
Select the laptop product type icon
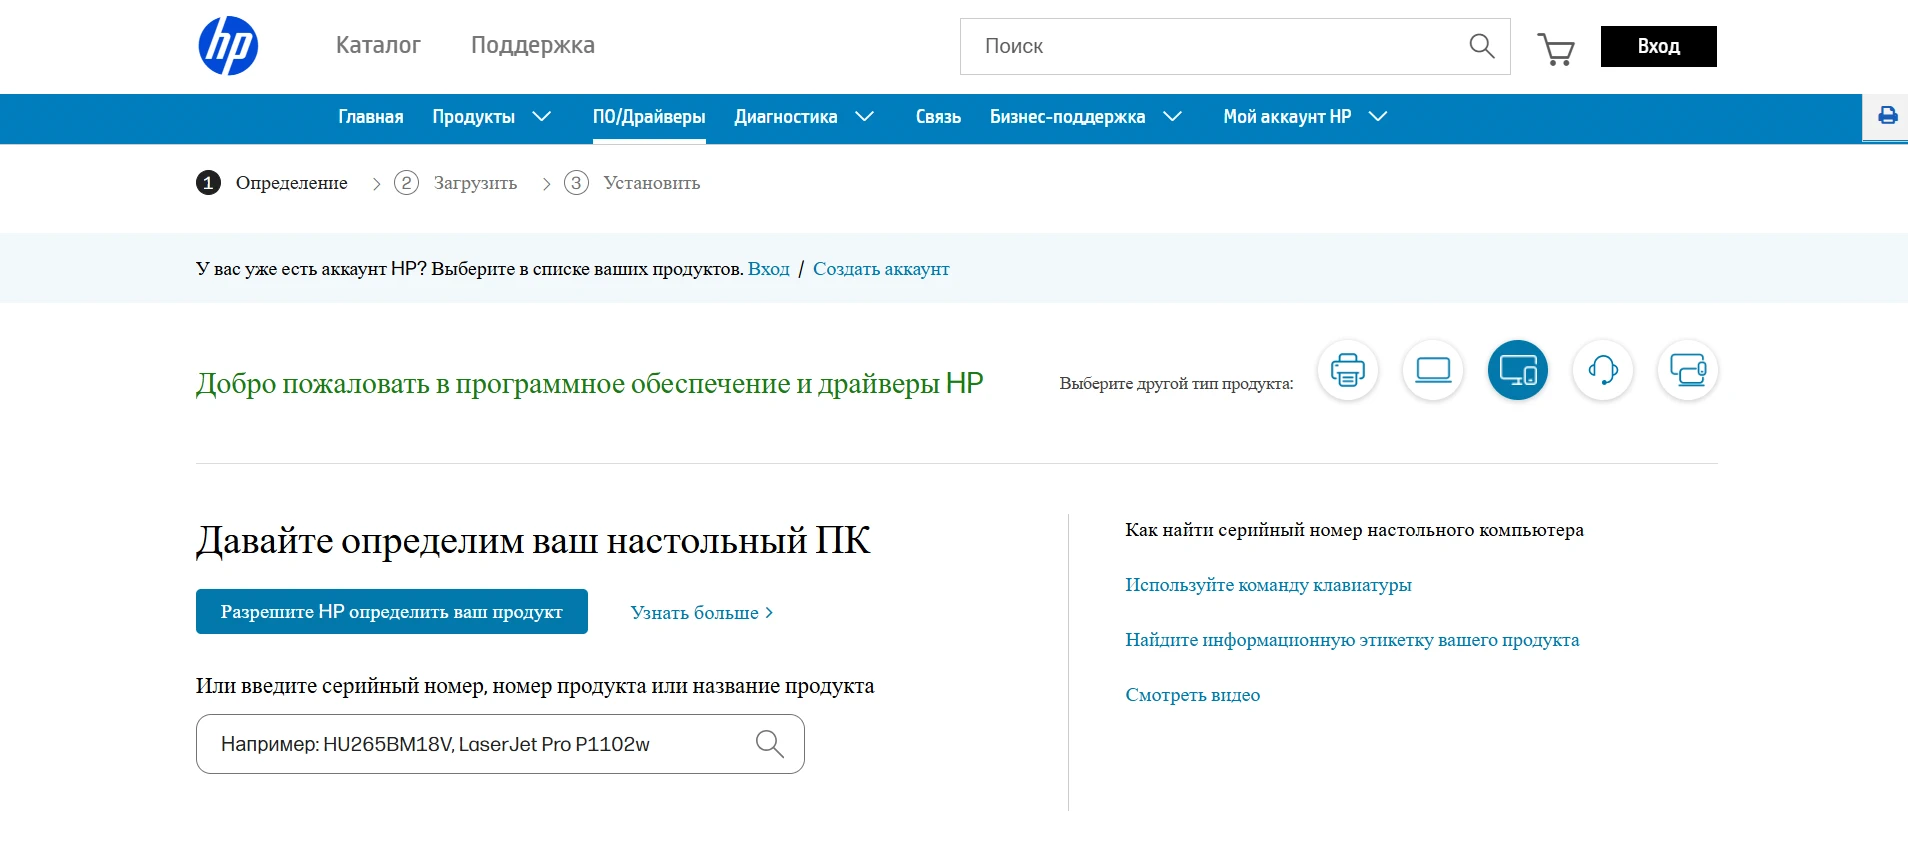point(1432,370)
